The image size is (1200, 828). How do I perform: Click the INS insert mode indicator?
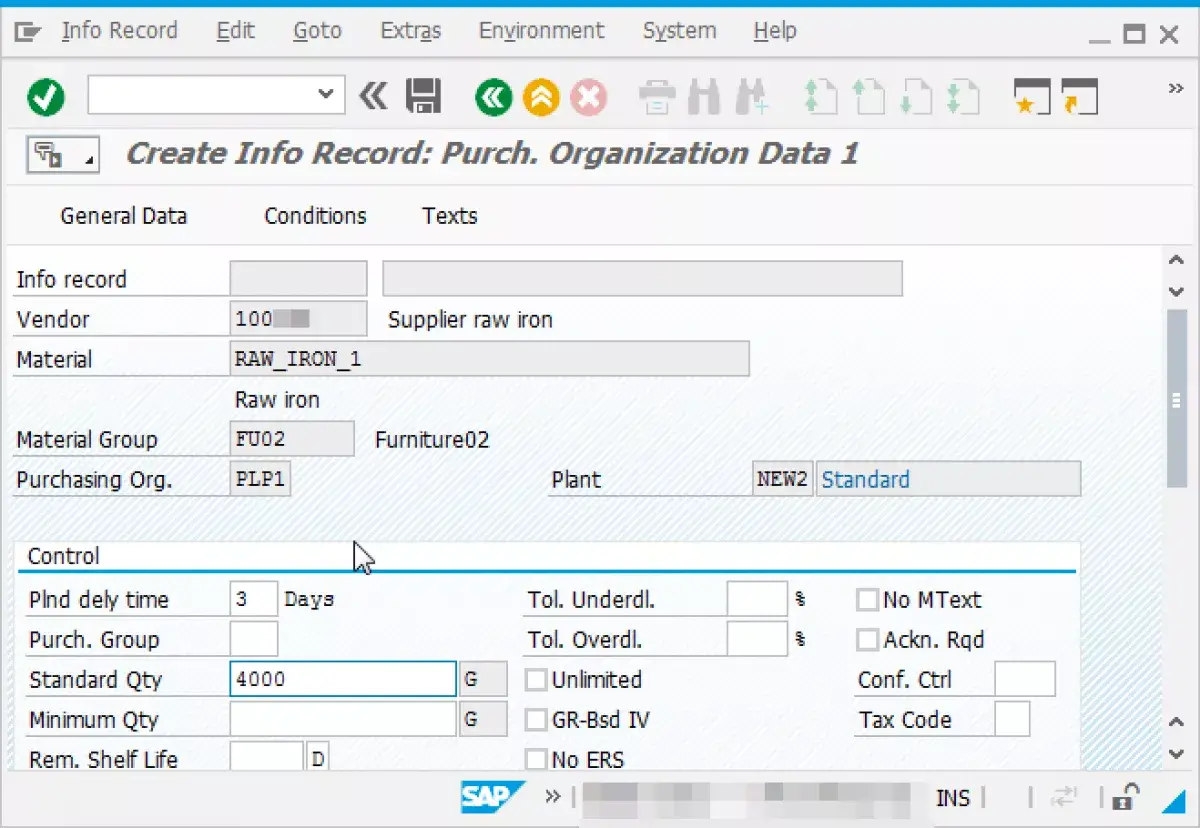tap(953, 798)
